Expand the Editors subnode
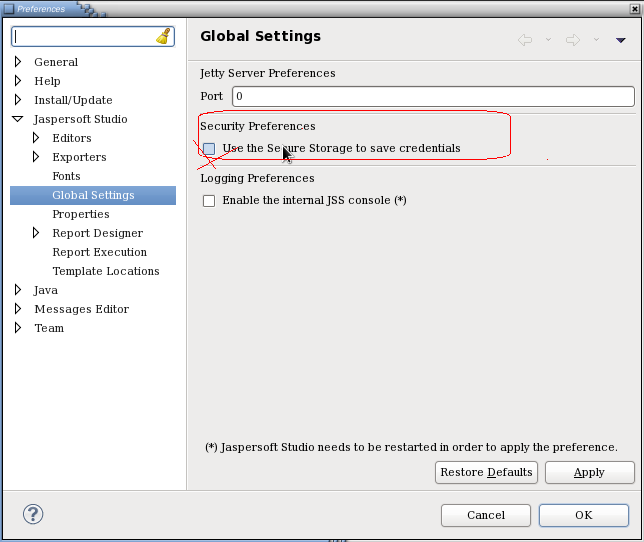Viewport: 644px width, 542px height. (x=36, y=138)
